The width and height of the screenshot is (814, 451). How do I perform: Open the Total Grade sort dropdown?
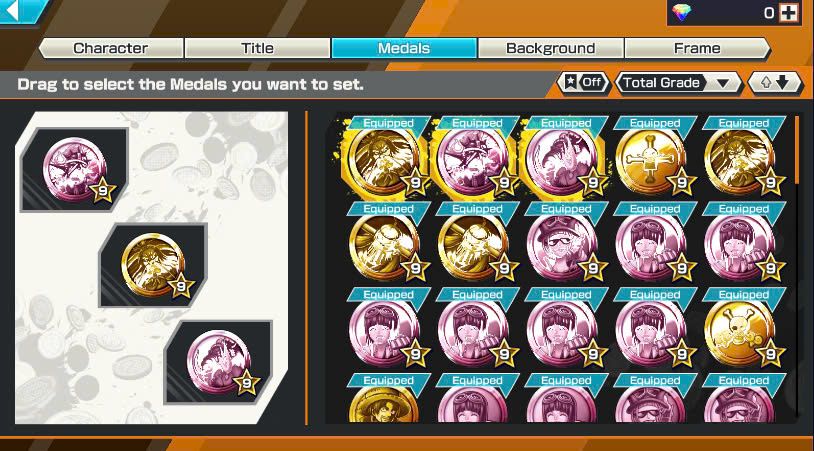click(x=679, y=83)
